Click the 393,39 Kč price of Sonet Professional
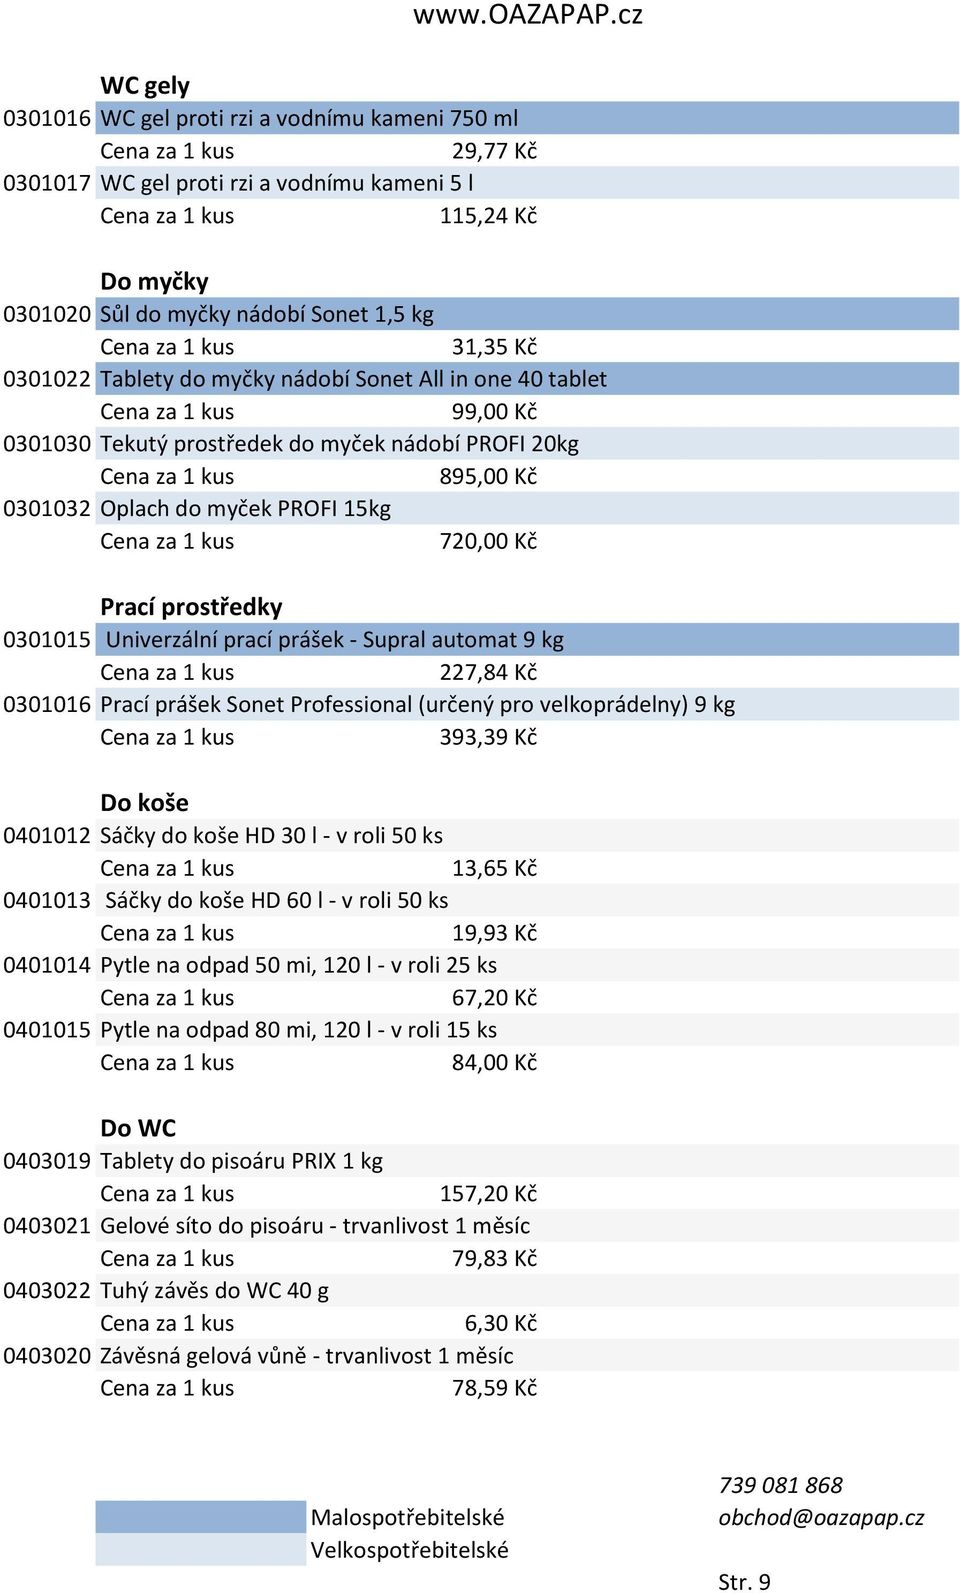960x1593 pixels. click(x=488, y=737)
